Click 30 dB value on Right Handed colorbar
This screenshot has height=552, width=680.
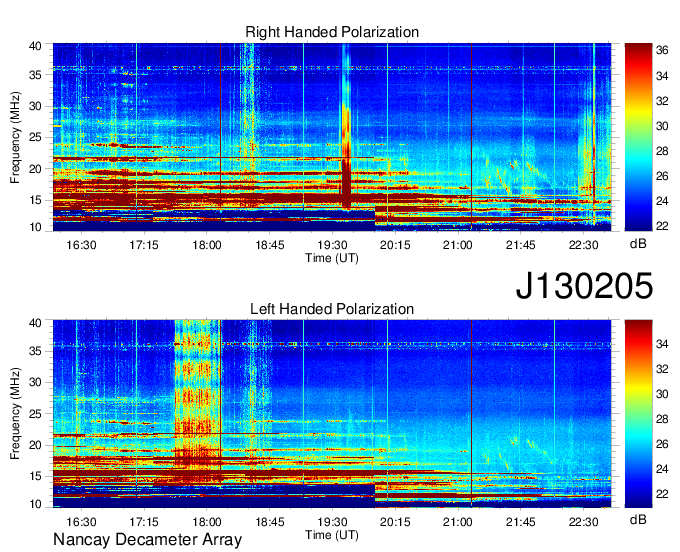pyautogui.click(x=662, y=126)
